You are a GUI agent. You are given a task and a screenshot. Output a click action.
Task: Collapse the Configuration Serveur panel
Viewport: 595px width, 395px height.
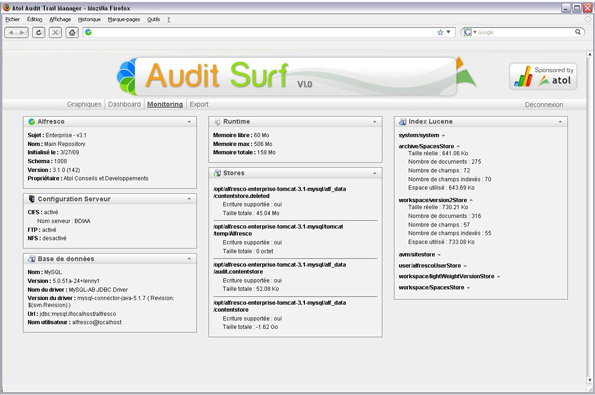(189, 199)
